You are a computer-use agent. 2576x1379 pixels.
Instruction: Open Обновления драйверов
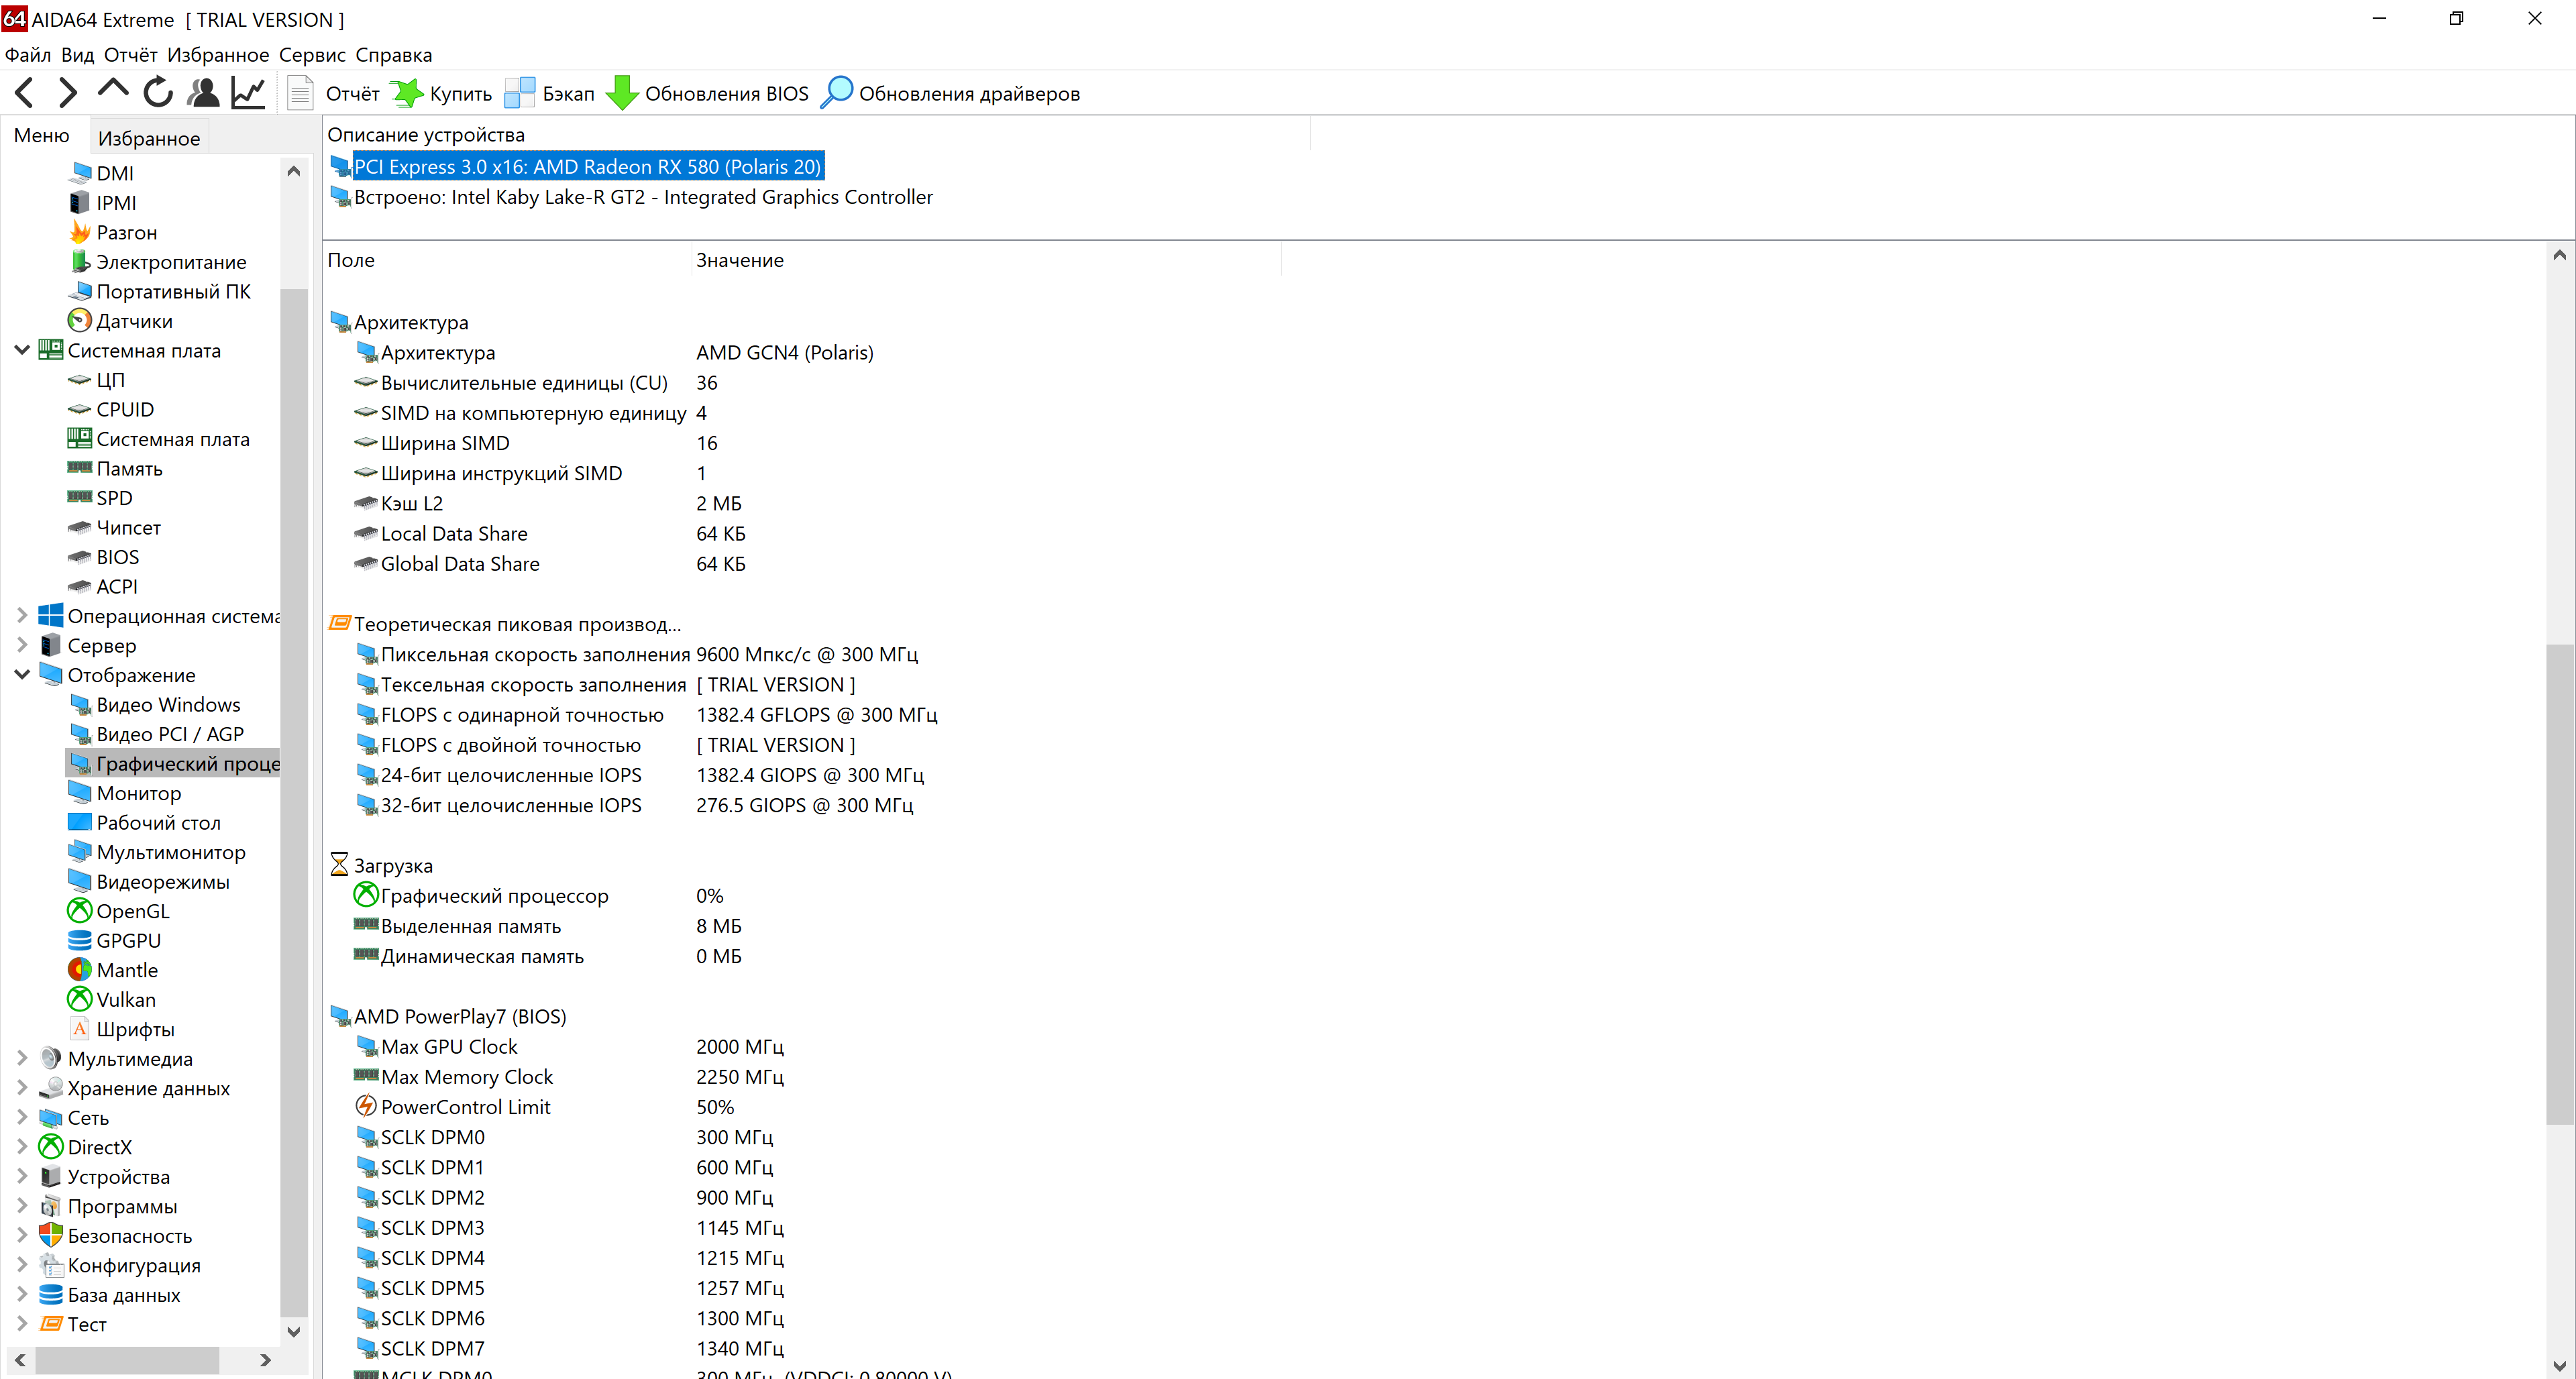coord(950,93)
